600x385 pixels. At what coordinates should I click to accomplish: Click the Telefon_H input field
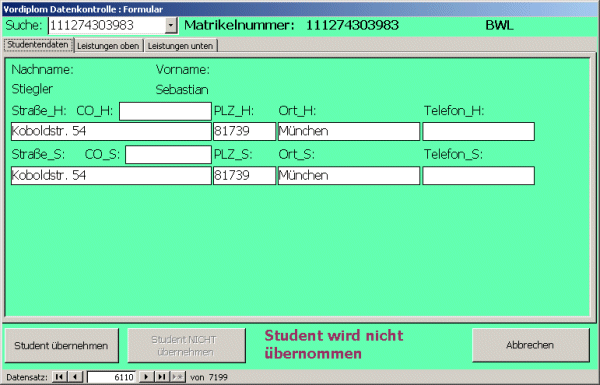(x=478, y=132)
